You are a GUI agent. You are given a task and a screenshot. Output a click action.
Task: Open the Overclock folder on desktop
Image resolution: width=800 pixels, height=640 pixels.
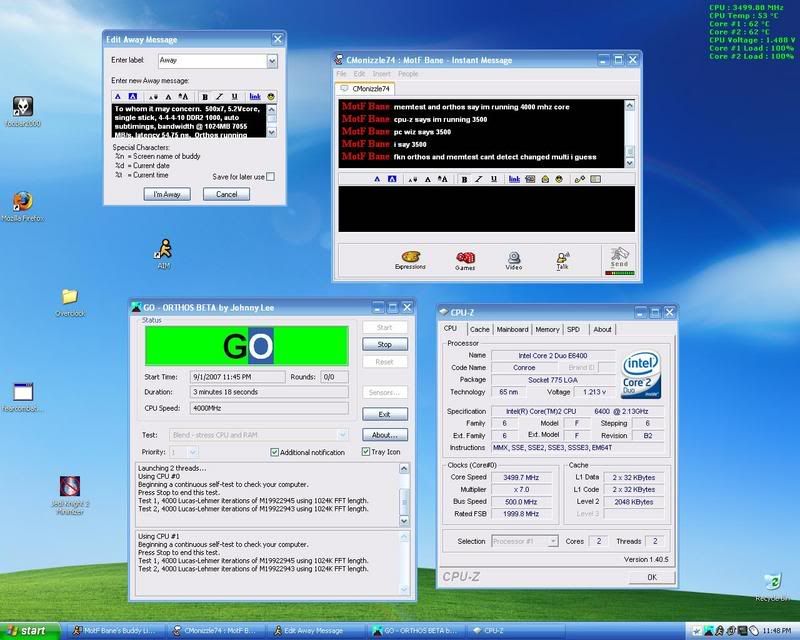click(70, 303)
